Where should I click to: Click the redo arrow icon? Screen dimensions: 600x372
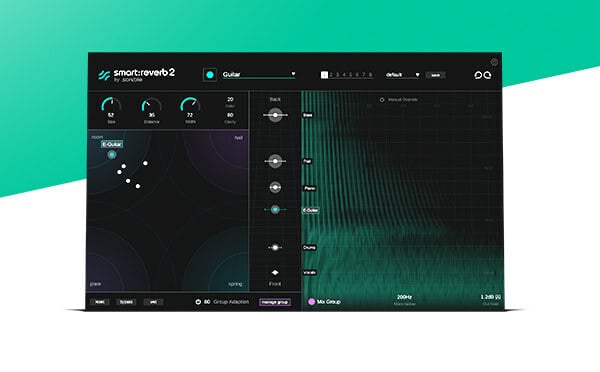coord(487,75)
